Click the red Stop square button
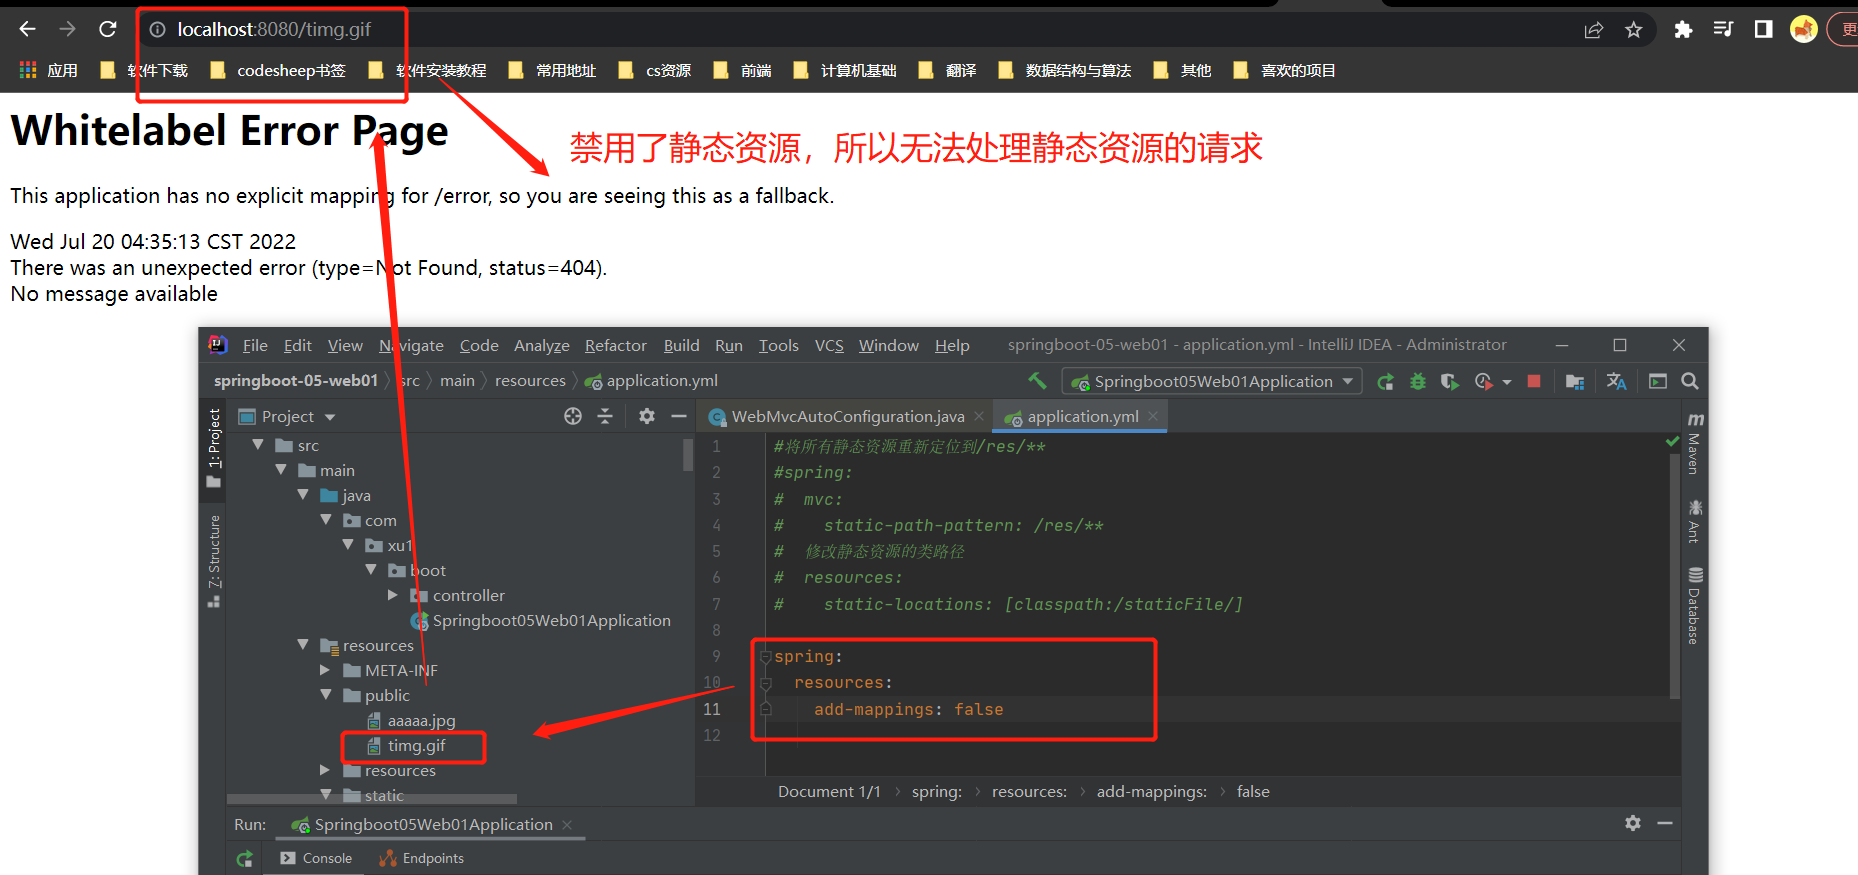Viewport: 1858px width, 875px height. pos(1534,381)
